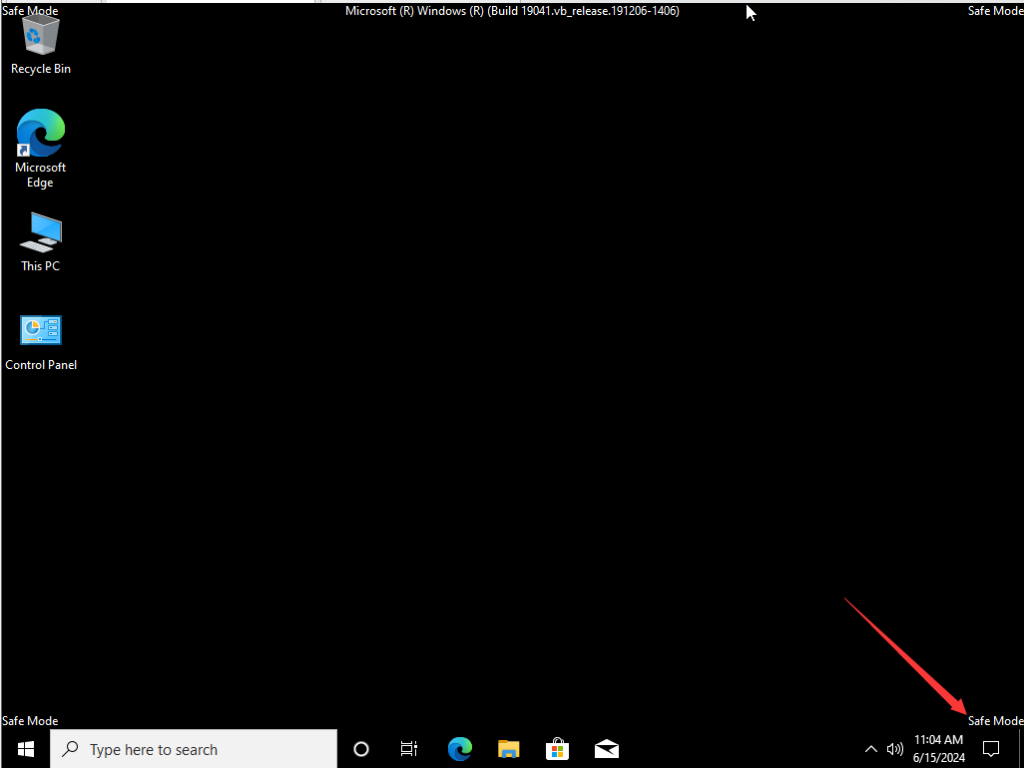Screen dimensions: 1024x768
Task: Click the Type here to search box
Action: coord(194,749)
